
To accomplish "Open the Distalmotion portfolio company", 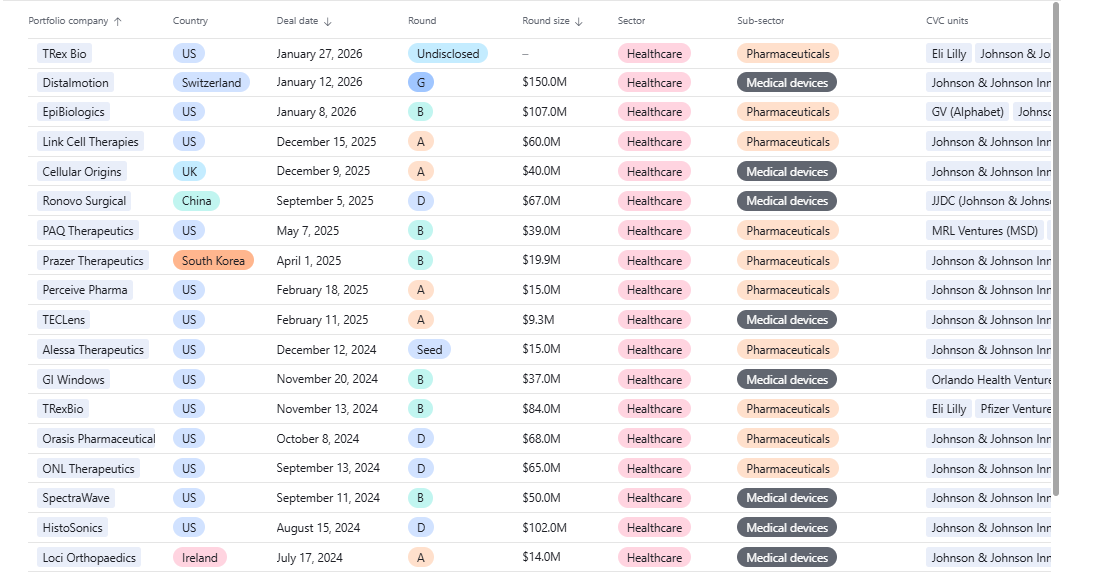I will tap(76, 83).
